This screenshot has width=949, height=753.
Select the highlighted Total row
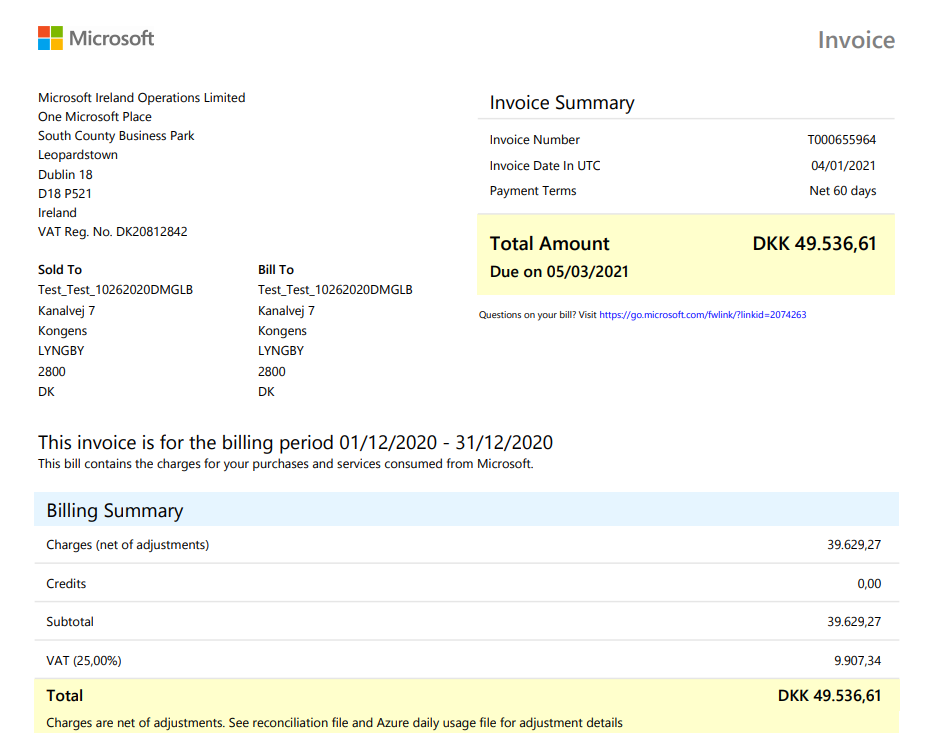coord(467,696)
